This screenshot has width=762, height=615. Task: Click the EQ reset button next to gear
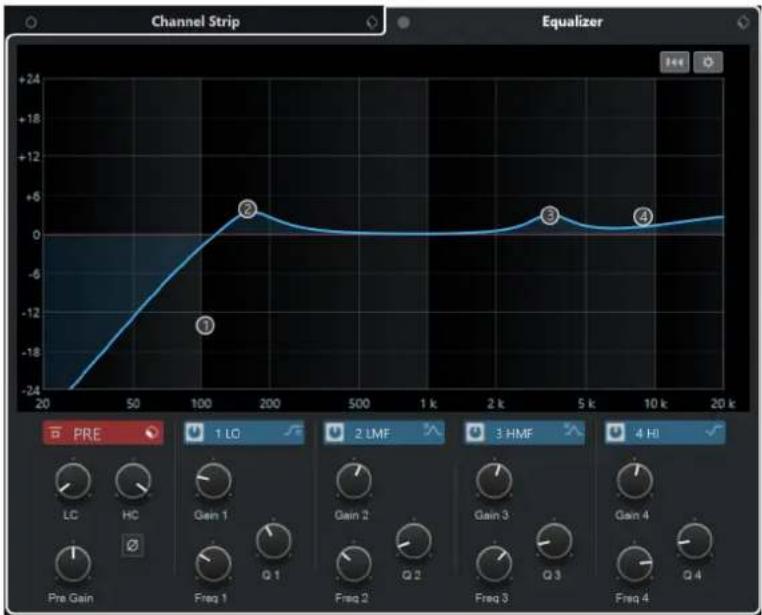pyautogui.click(x=675, y=62)
